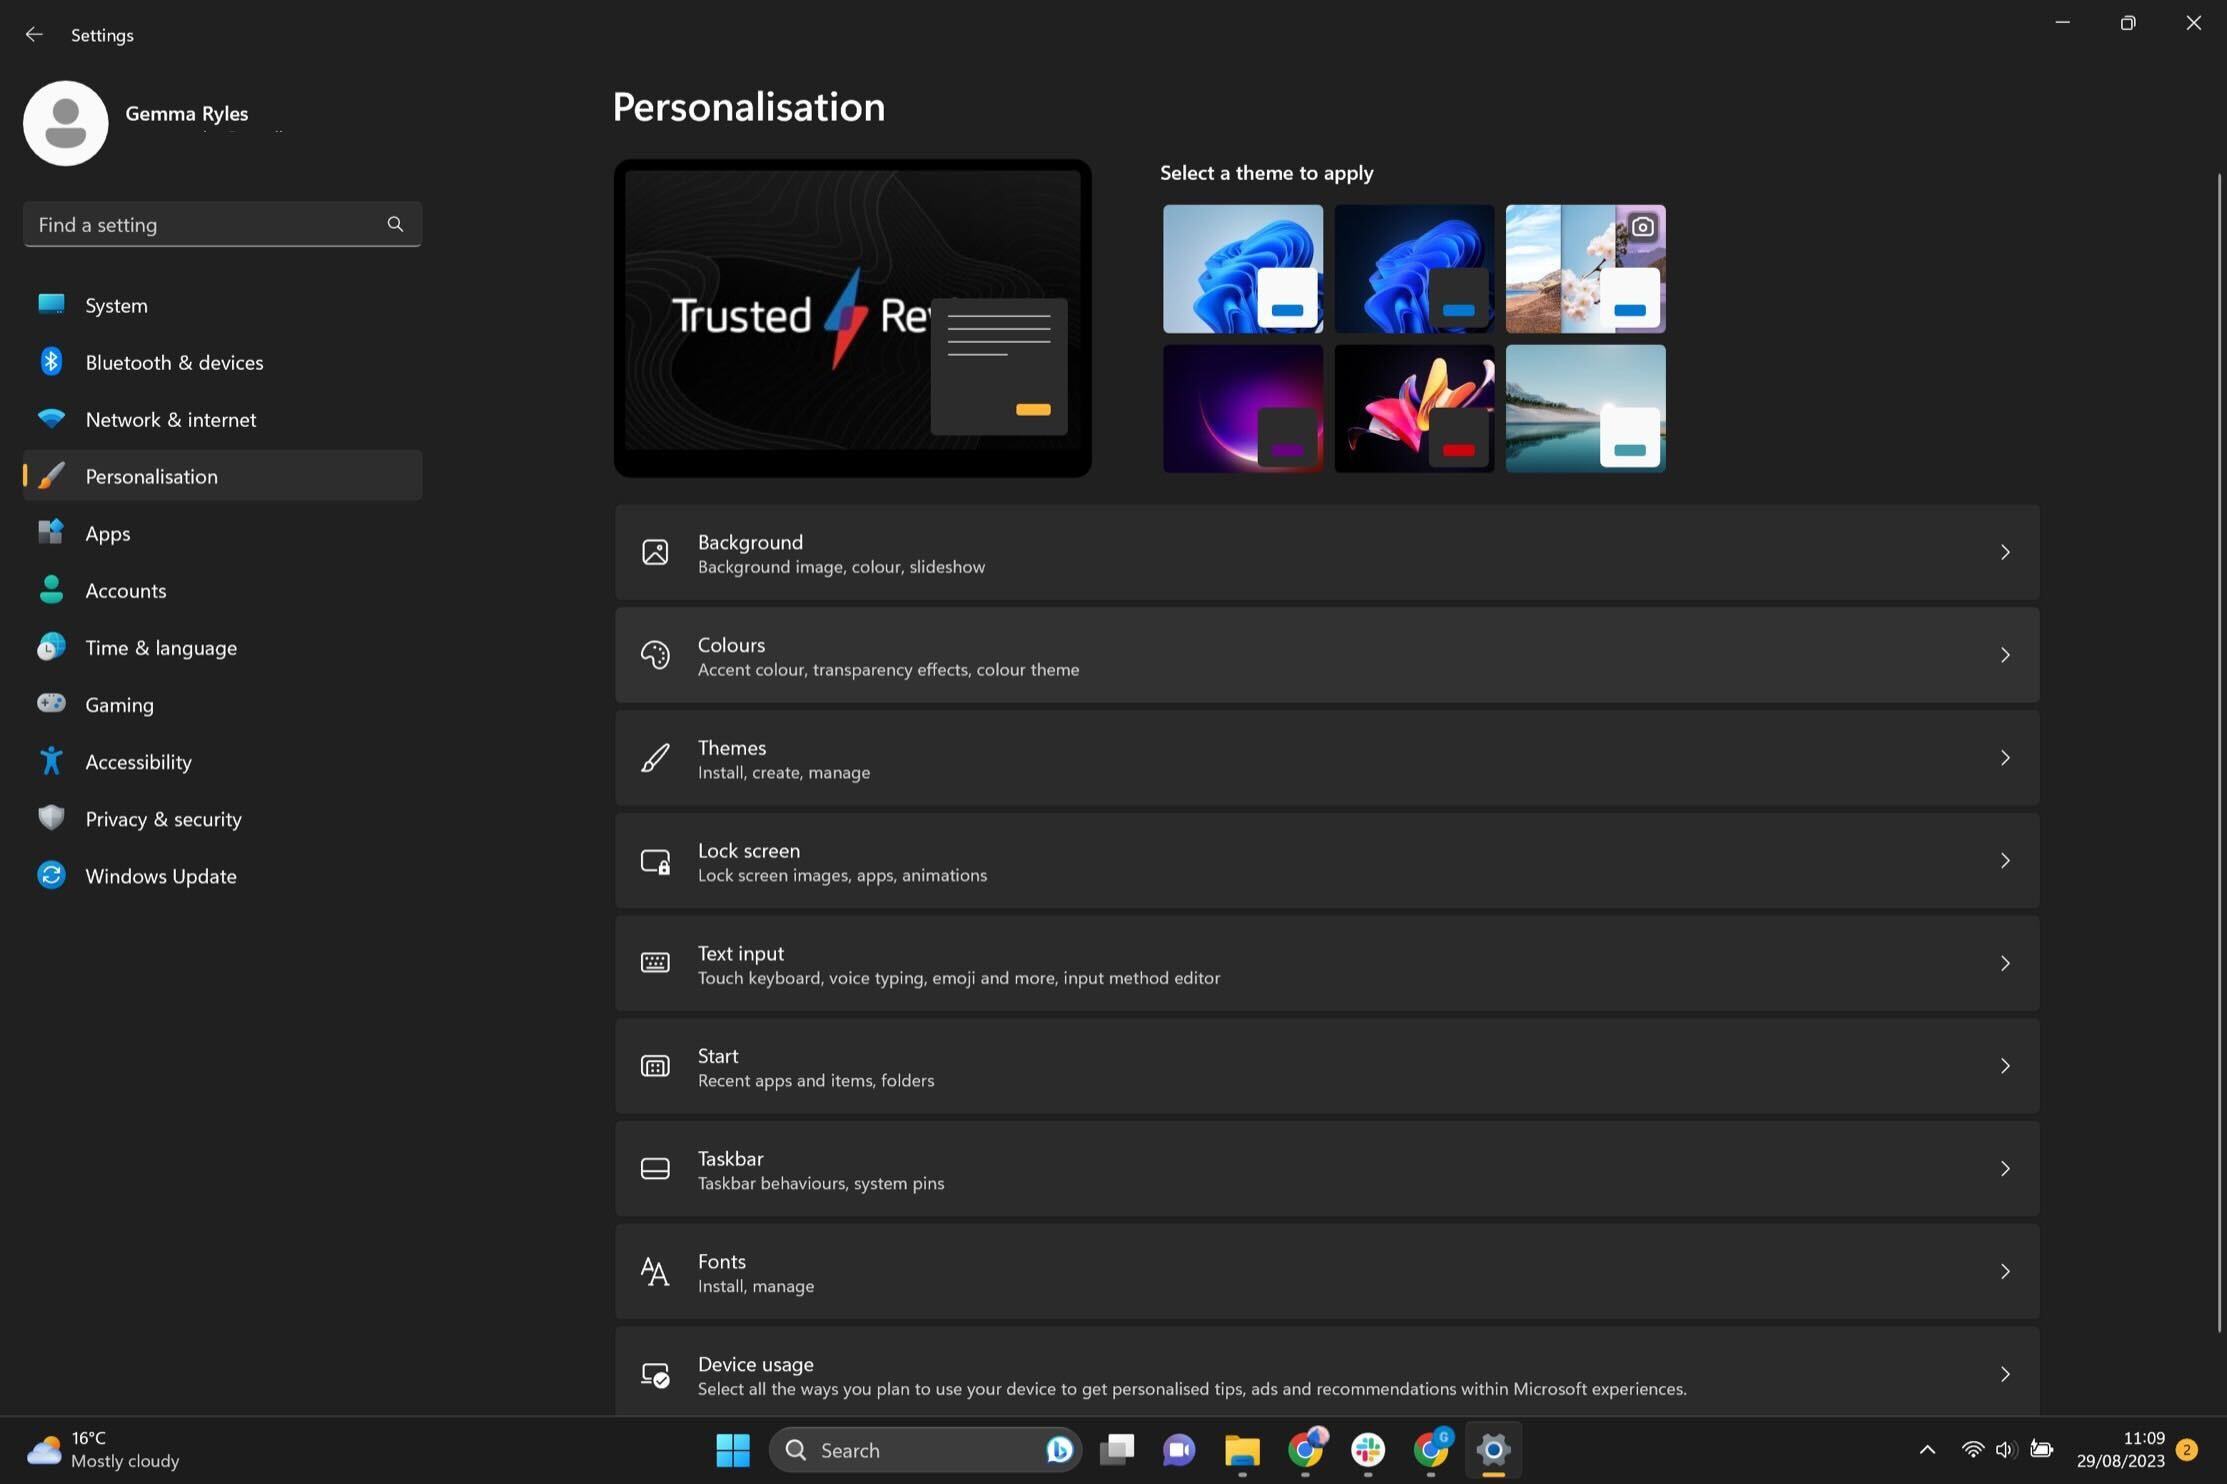Switch to Gaming settings in the sidebar
Viewport: 2227px width, 1484px height.
click(119, 704)
